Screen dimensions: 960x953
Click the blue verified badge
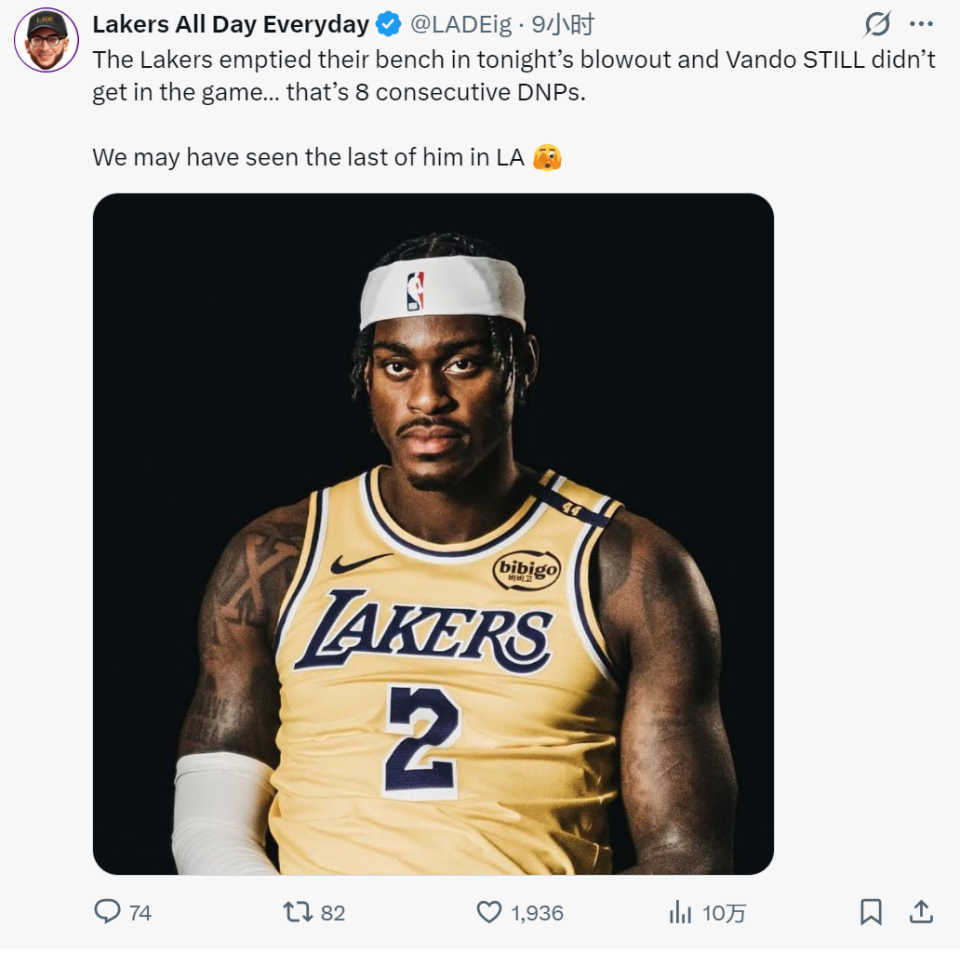[389, 24]
